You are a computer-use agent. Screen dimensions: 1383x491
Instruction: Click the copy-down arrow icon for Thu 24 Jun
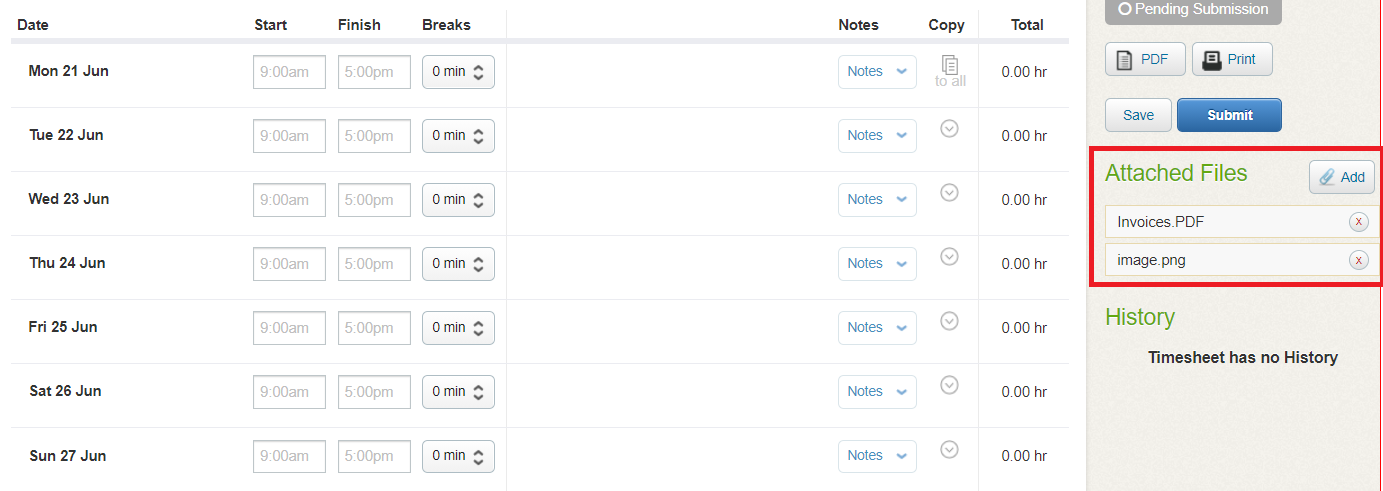pyautogui.click(x=950, y=257)
